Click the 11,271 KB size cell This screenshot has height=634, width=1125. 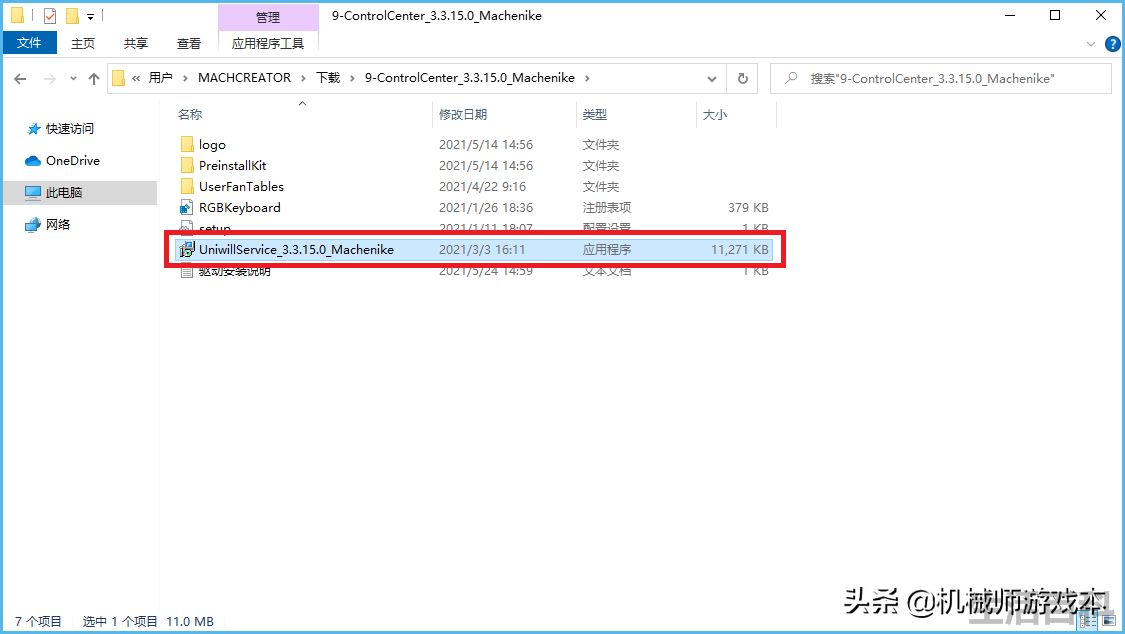740,250
